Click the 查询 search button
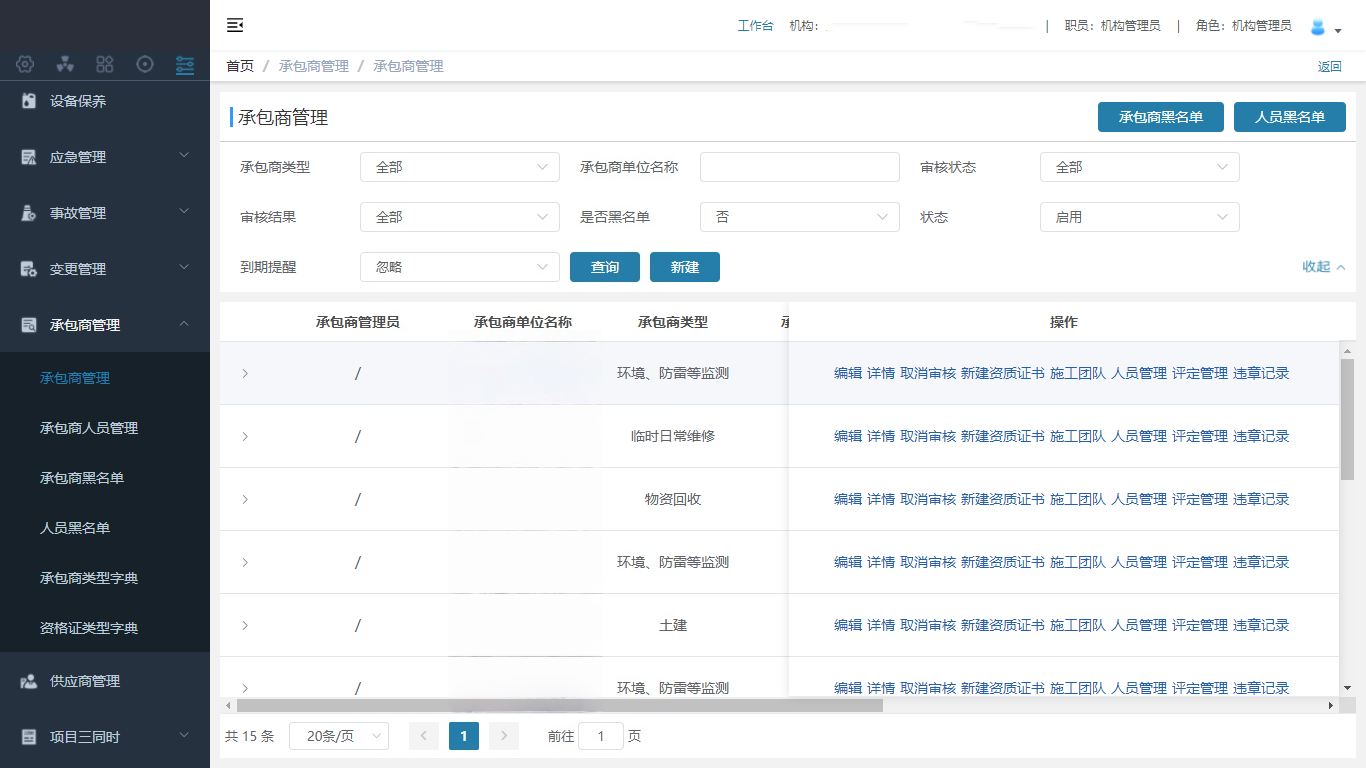The width and height of the screenshot is (1366, 768). [605, 267]
